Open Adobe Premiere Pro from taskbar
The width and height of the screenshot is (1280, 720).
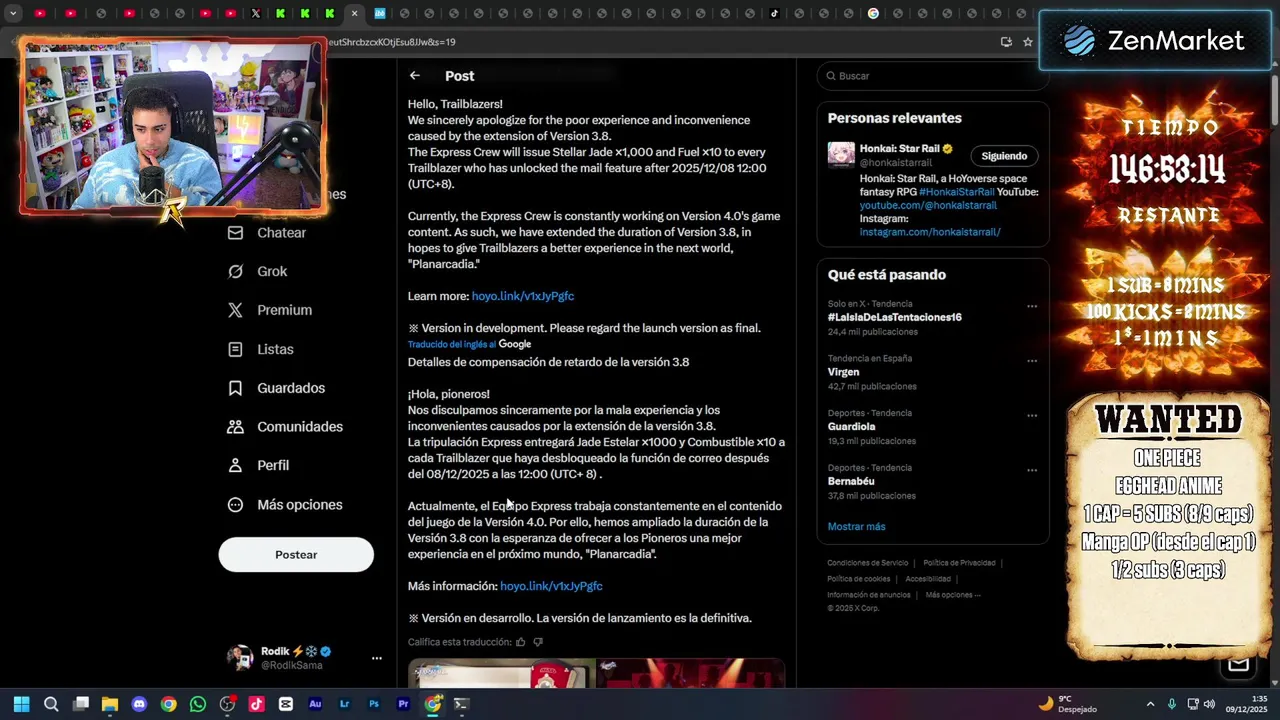click(403, 704)
